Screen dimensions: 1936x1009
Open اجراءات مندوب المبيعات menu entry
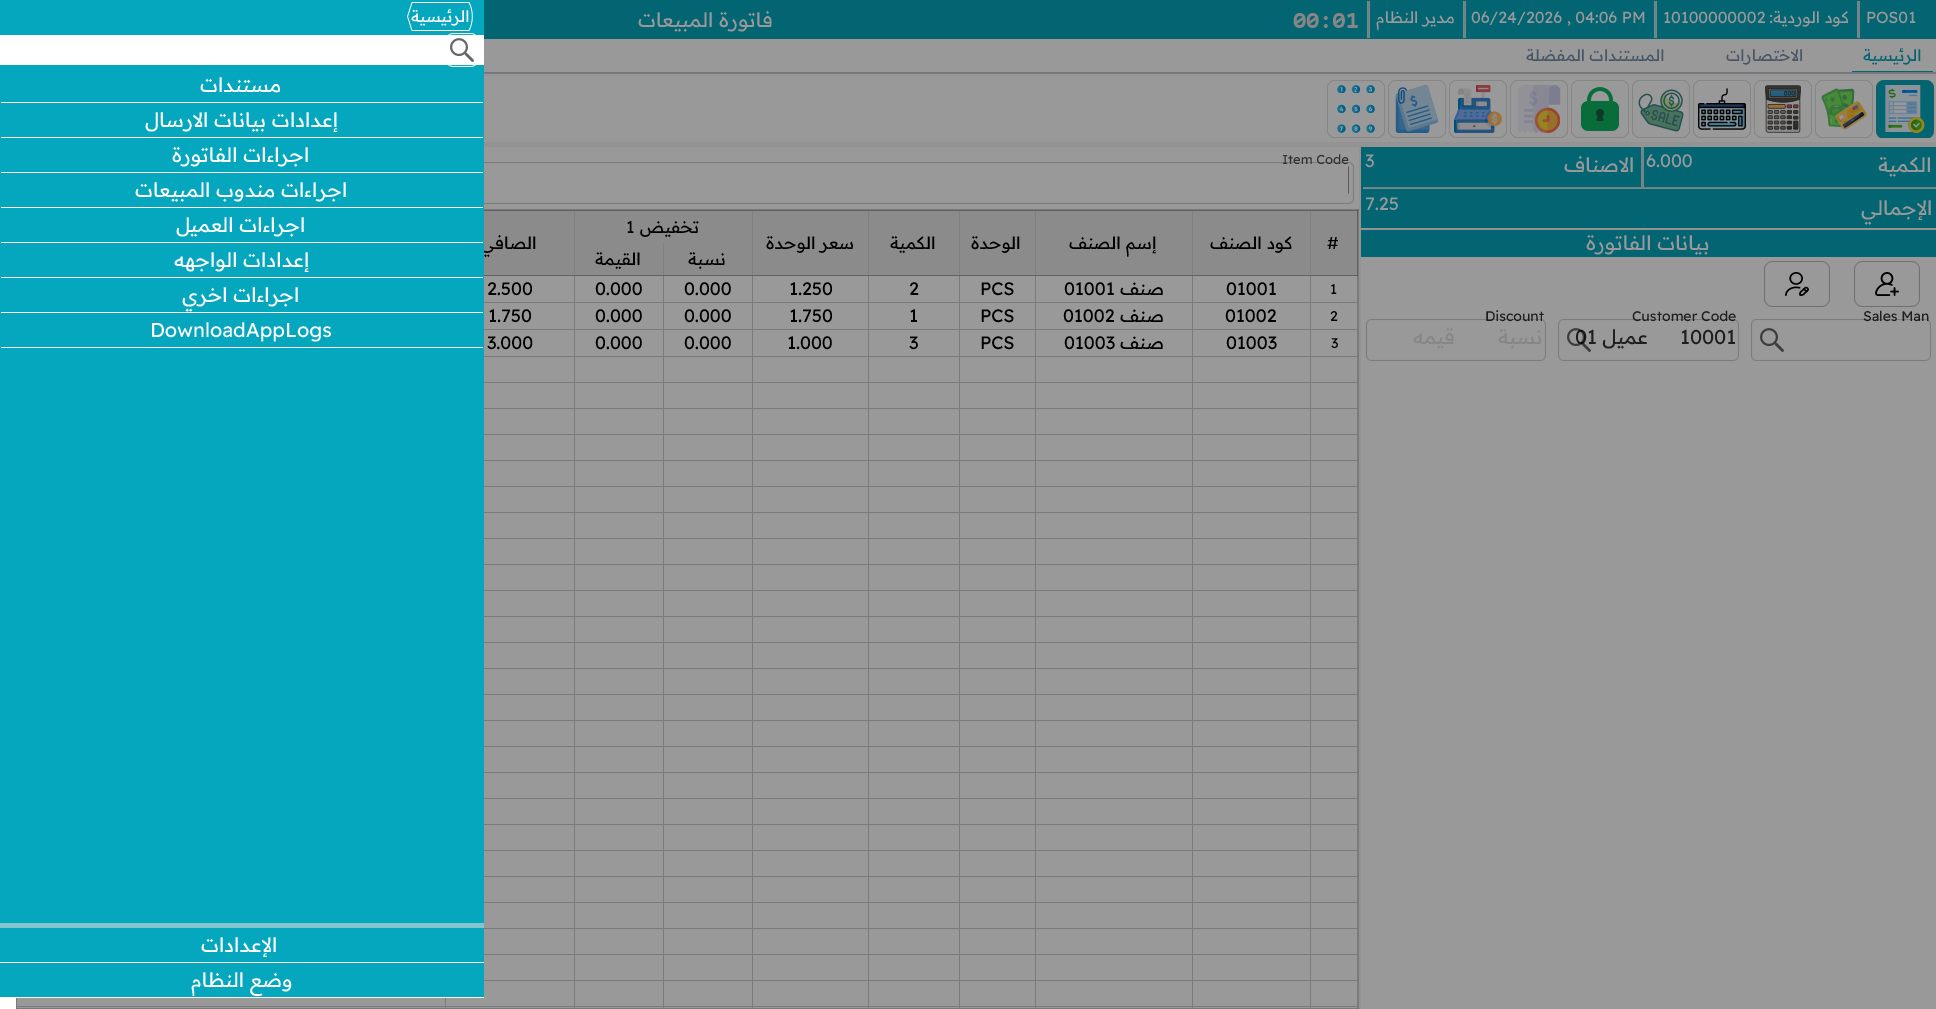[241, 190]
